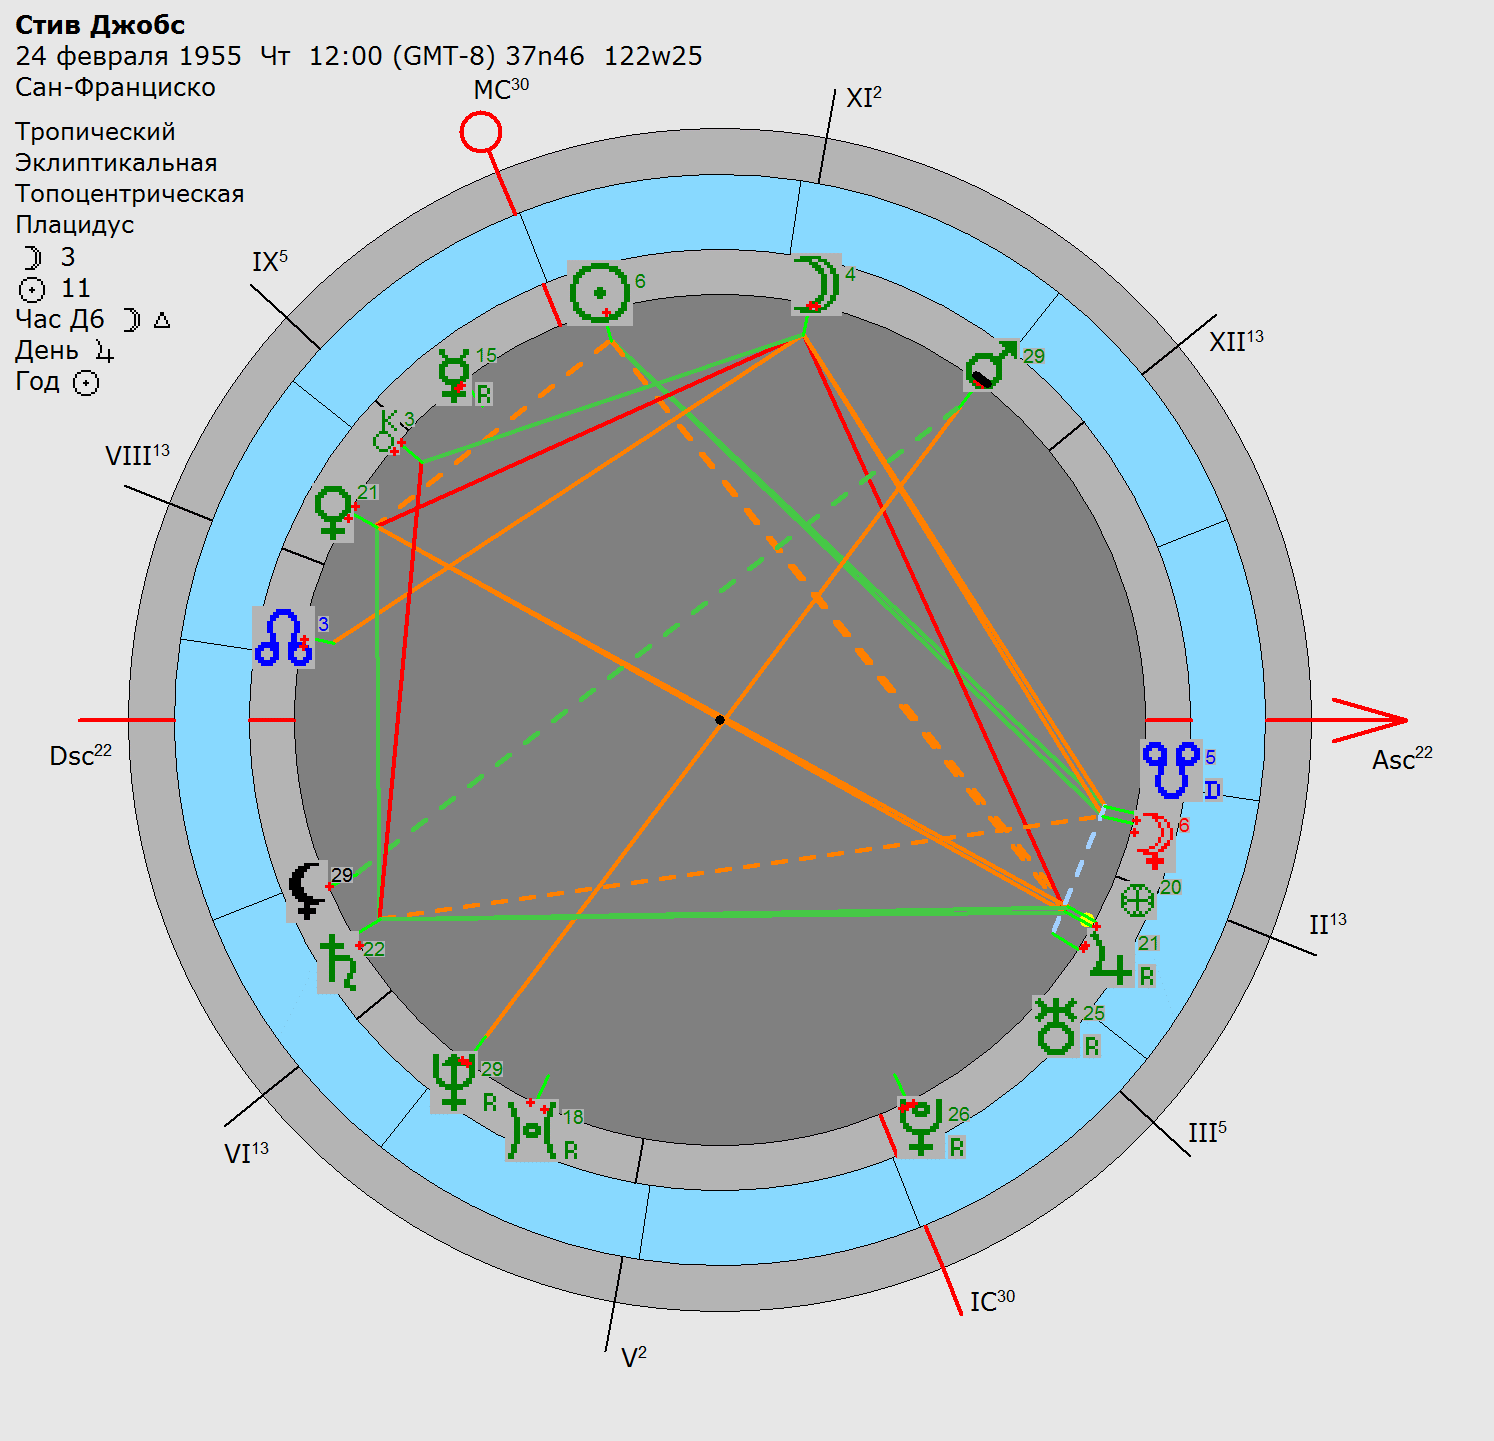Click the Эклиптикальная setting text
The height and width of the screenshot is (1441, 1494).
[x=116, y=163]
